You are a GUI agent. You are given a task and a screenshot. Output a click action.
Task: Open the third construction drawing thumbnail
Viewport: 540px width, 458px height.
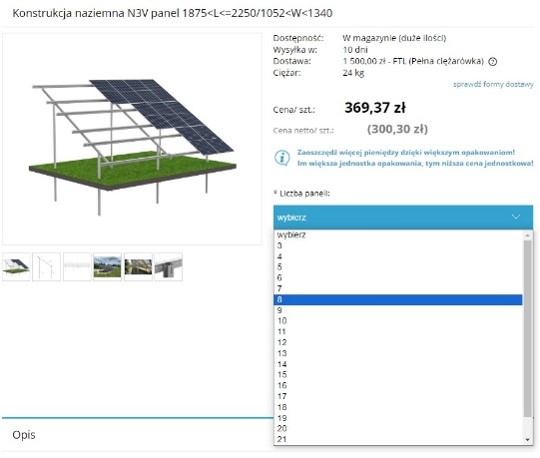tap(77, 267)
